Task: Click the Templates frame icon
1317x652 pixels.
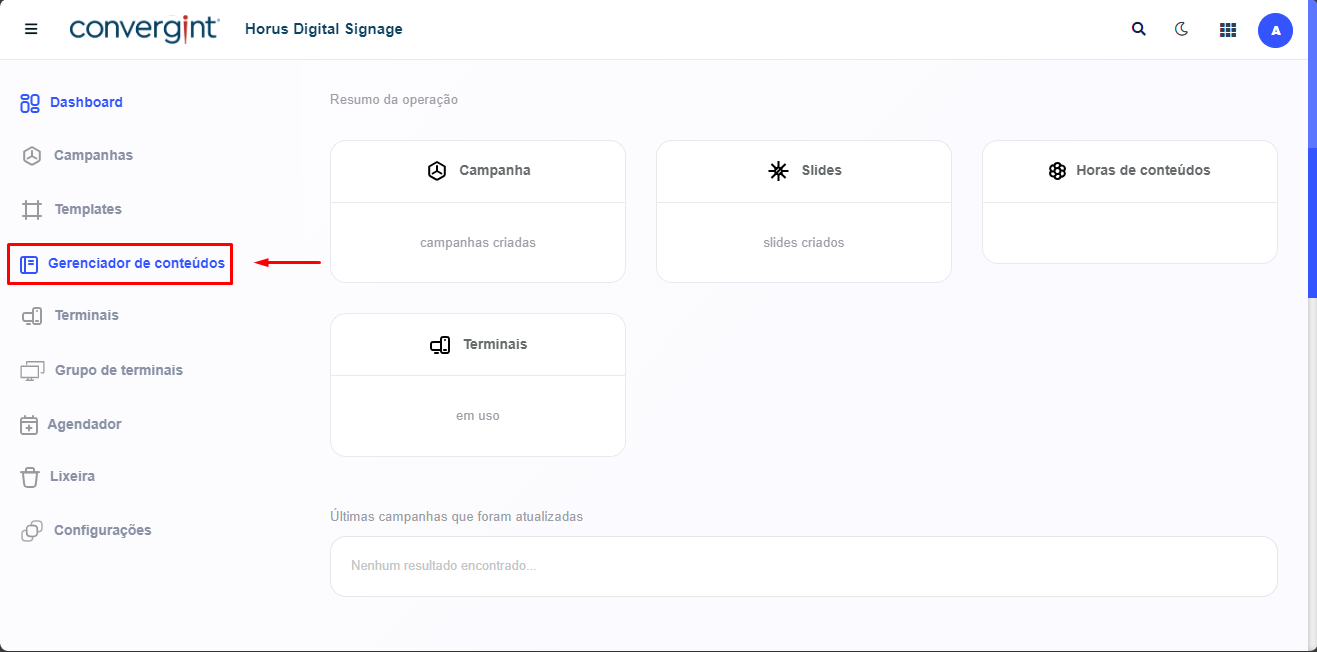Action: pos(32,210)
